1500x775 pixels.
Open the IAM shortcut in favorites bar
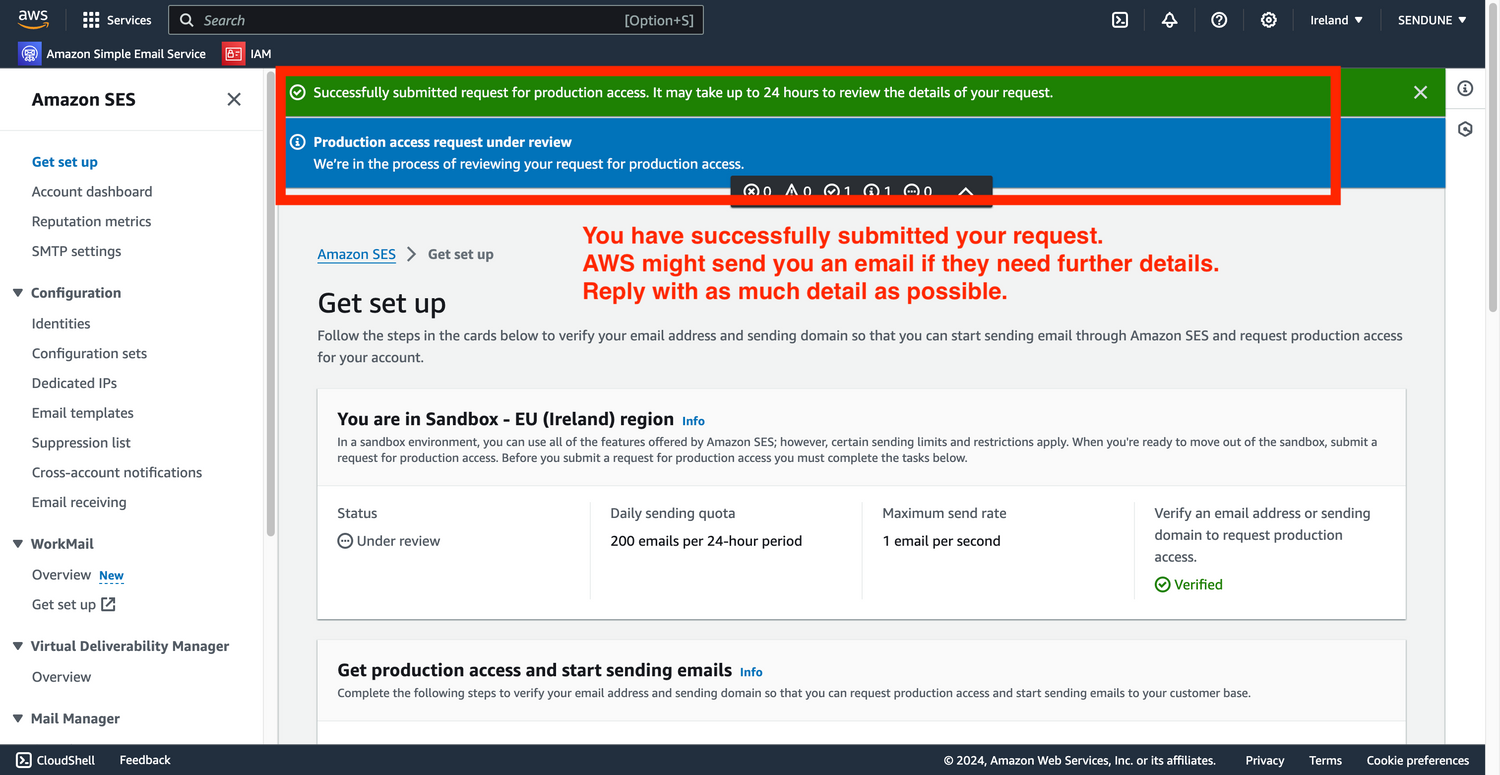(248, 54)
